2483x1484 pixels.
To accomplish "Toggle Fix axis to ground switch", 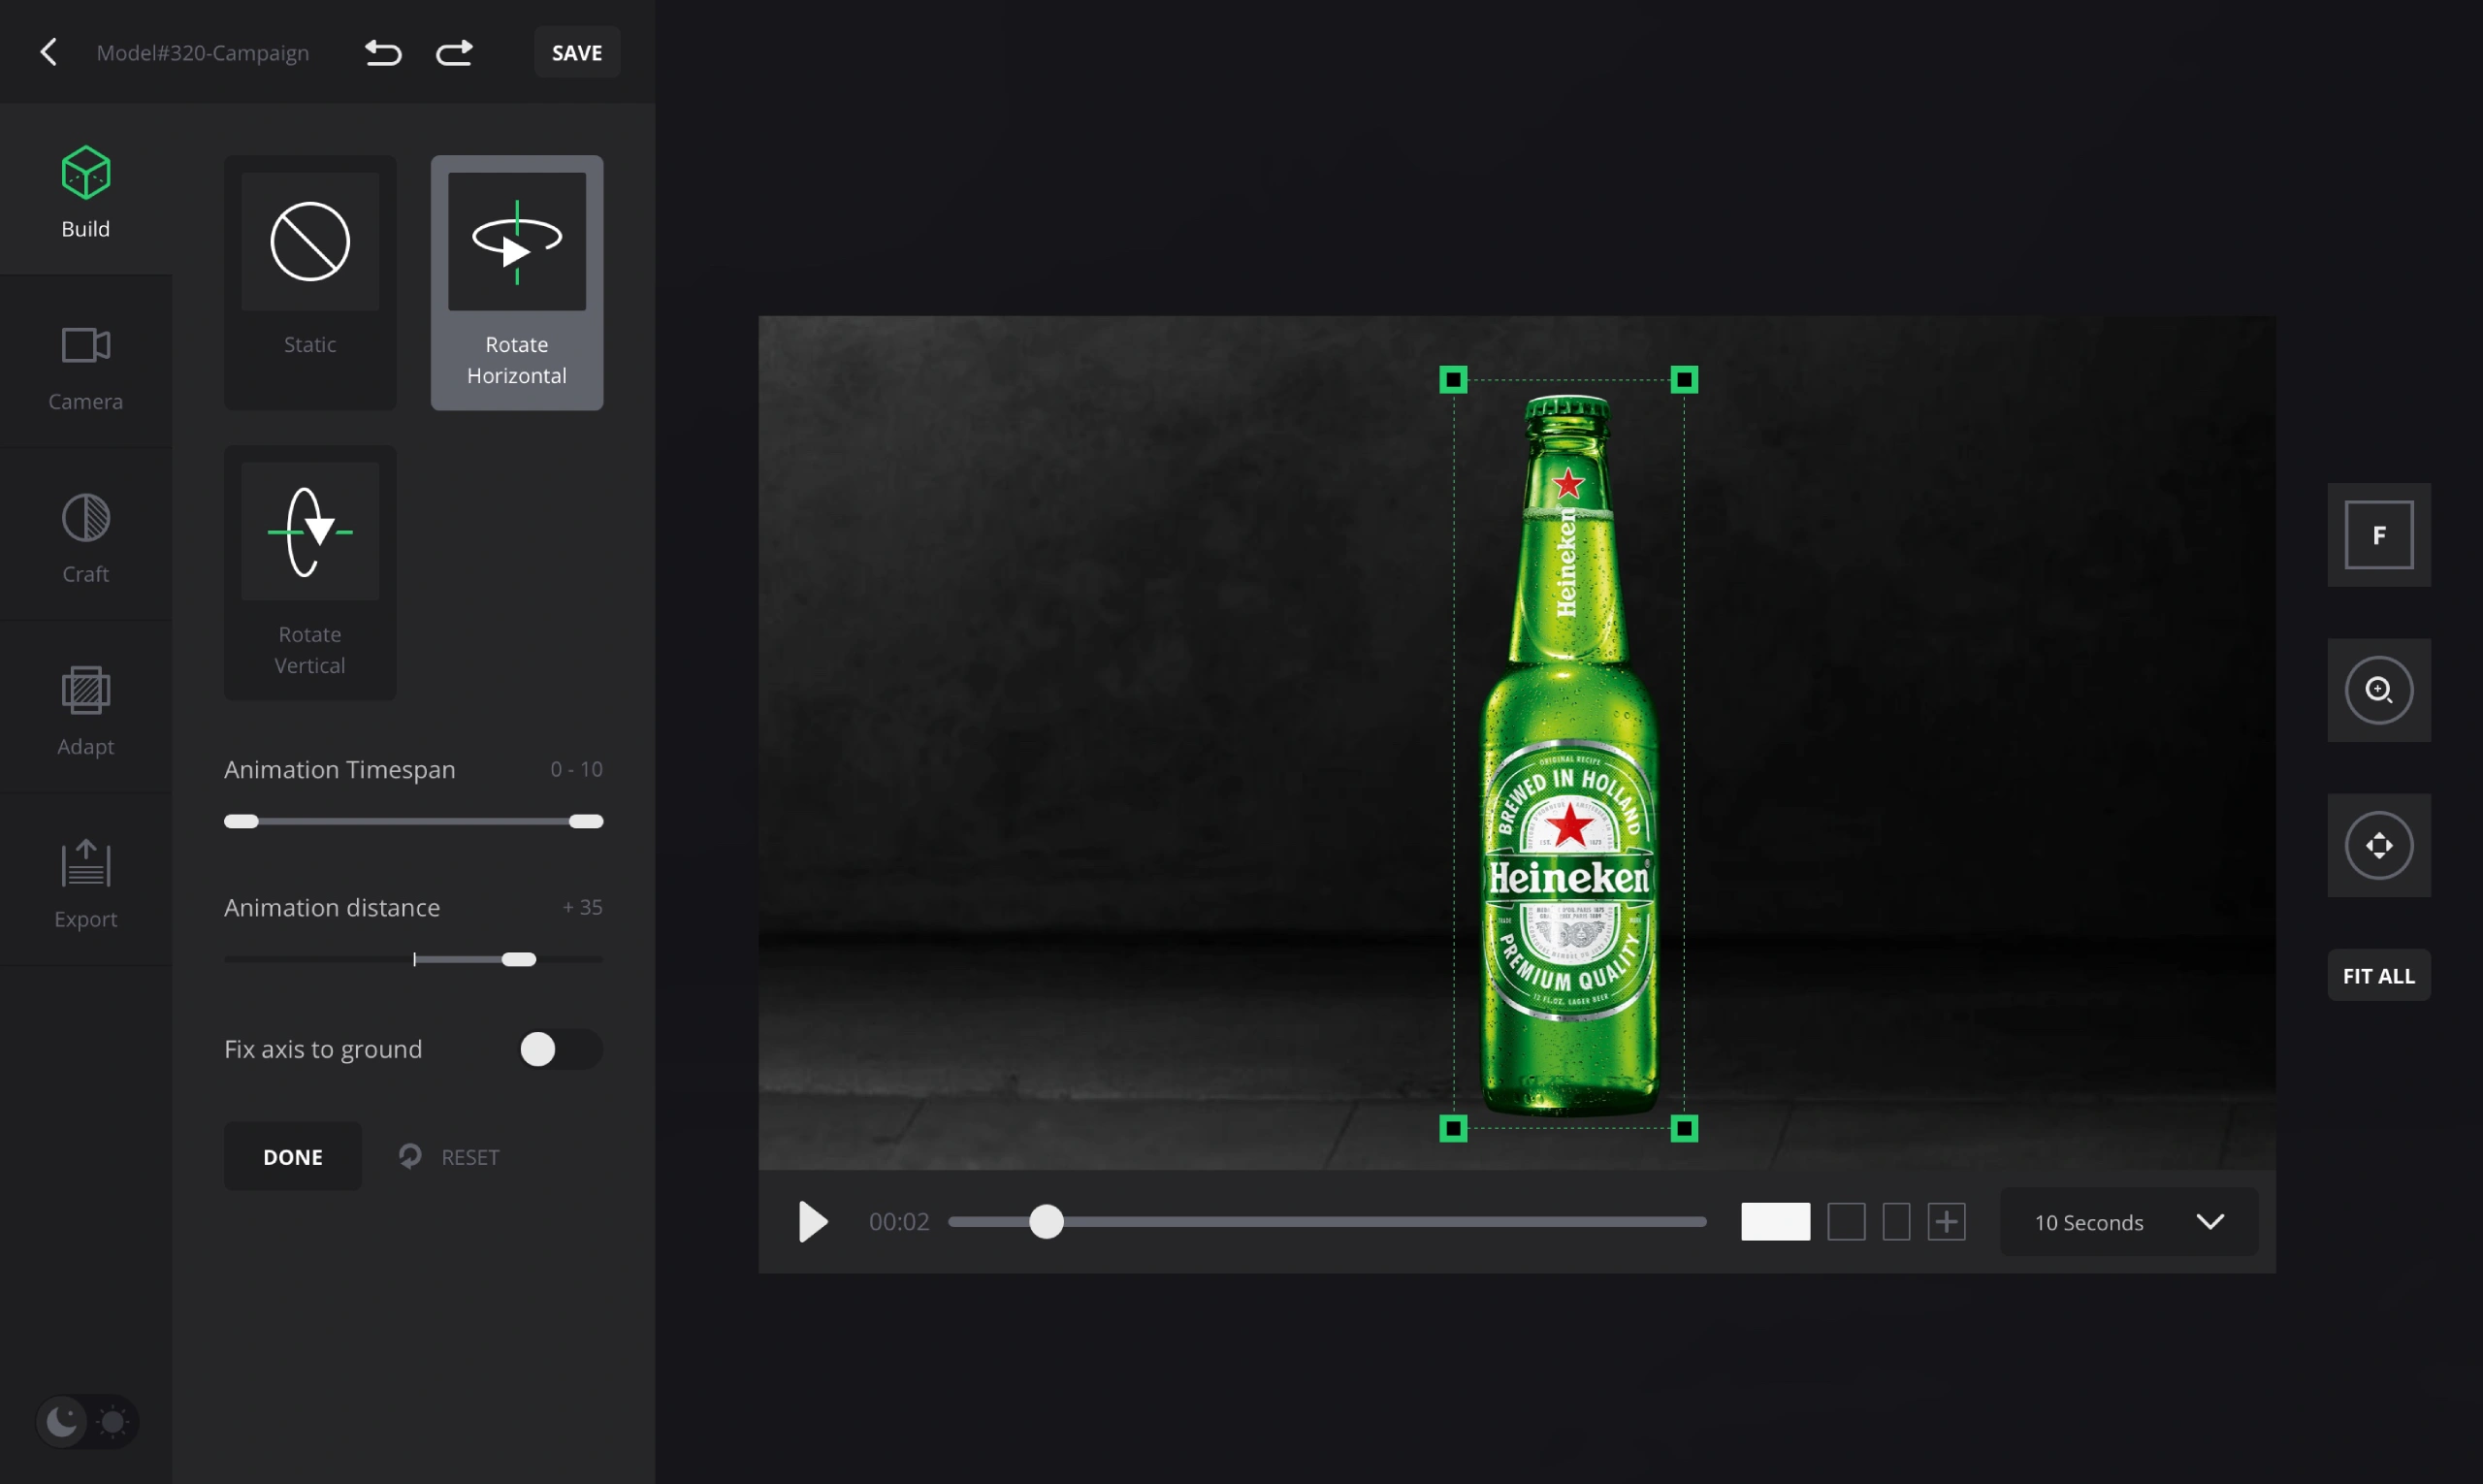I will (x=560, y=1049).
